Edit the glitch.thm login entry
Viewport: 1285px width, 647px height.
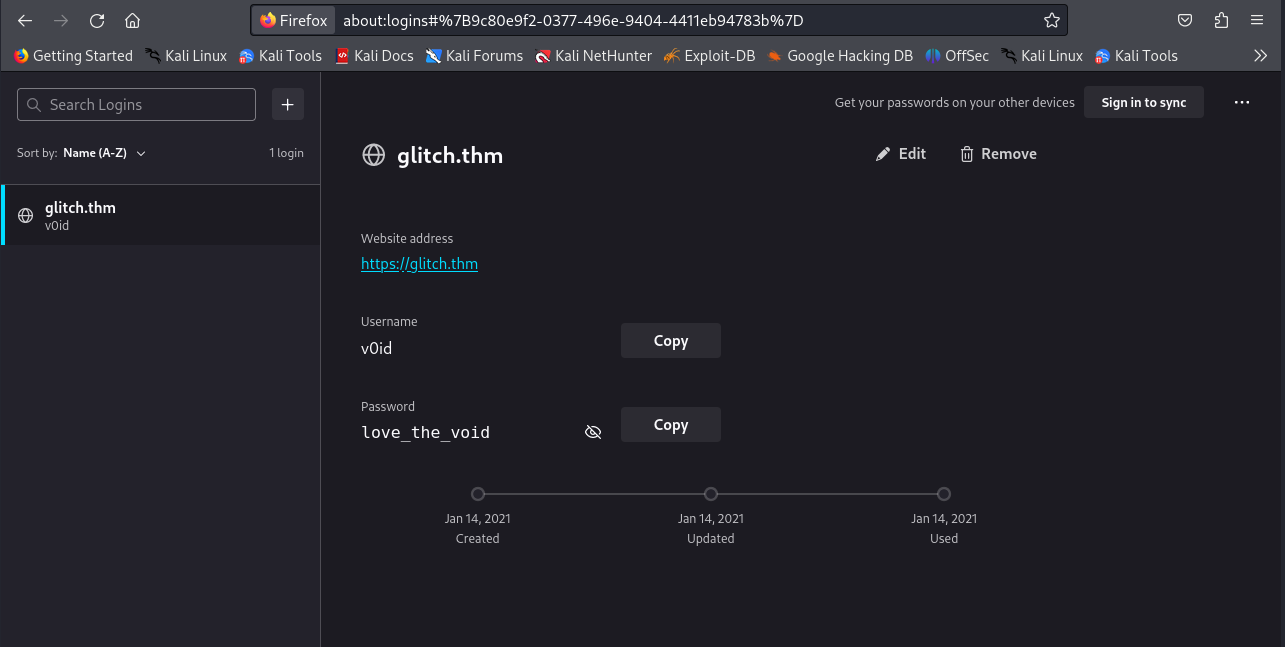[901, 154]
